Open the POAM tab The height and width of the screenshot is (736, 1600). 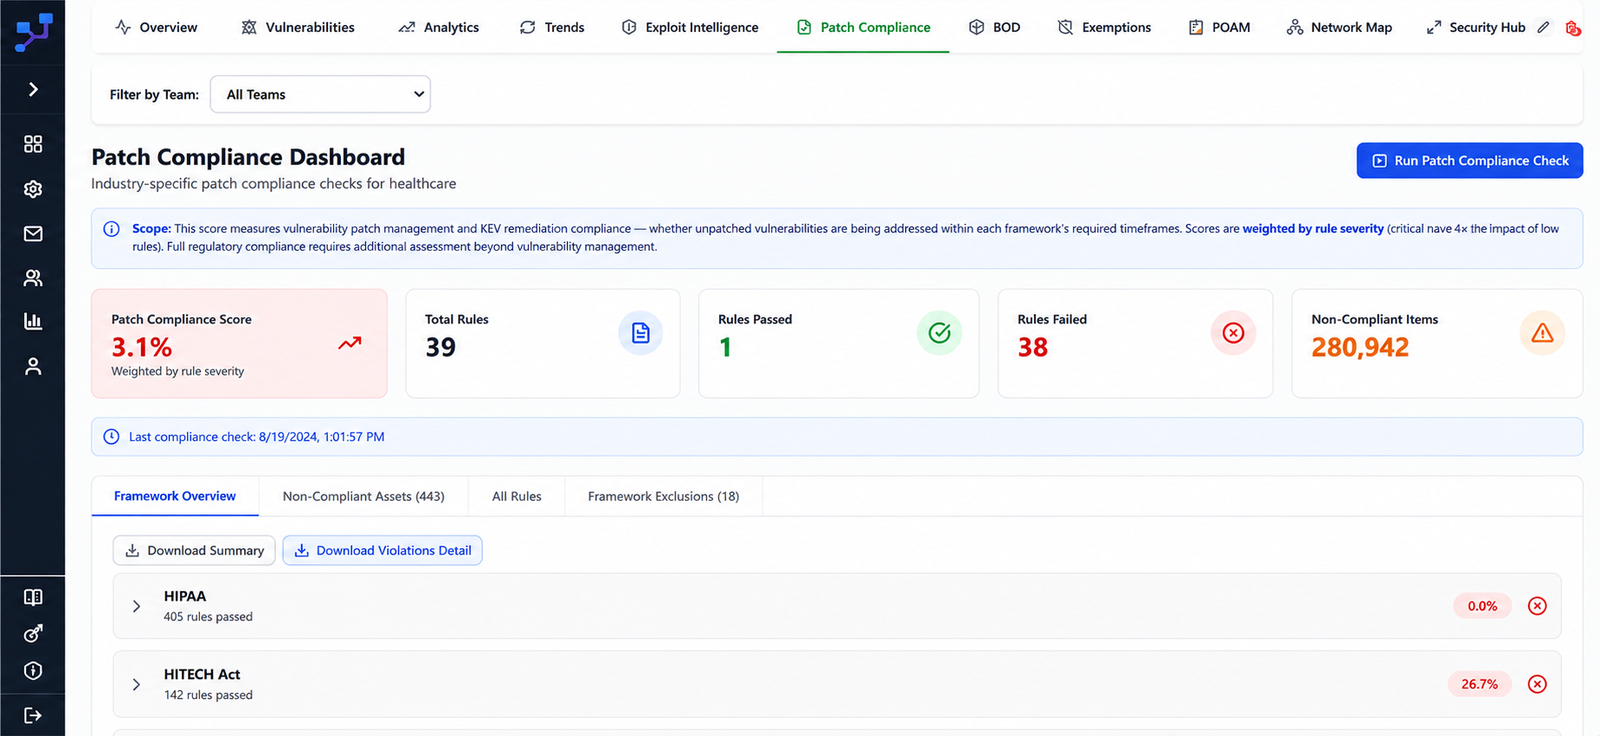[x=1219, y=27]
